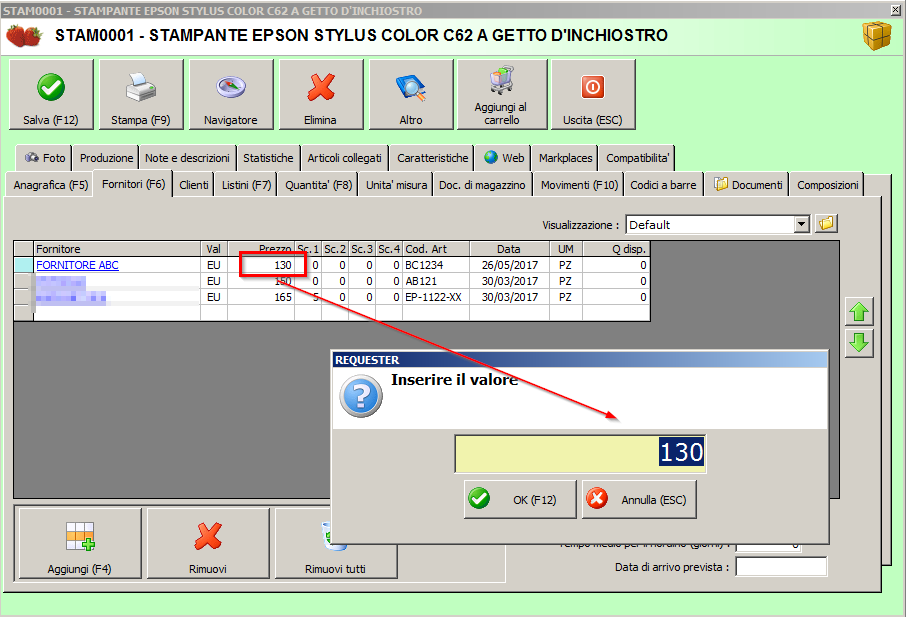Click the row selector of FORNITORE ABC row
The height and width of the screenshot is (617, 906).
pyautogui.click(x=24, y=265)
